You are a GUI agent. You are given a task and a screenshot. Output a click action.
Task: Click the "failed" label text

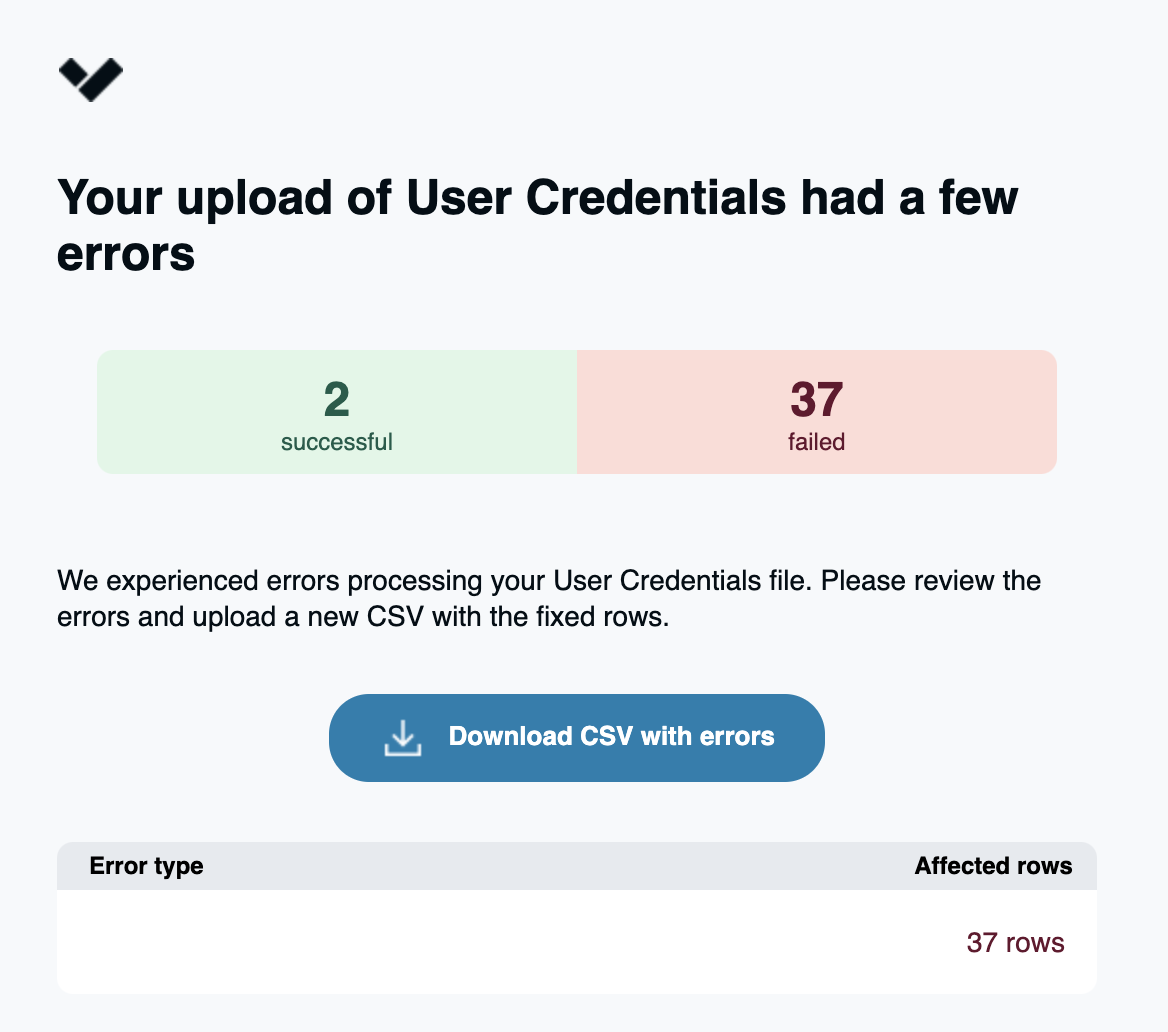pyautogui.click(x=817, y=441)
